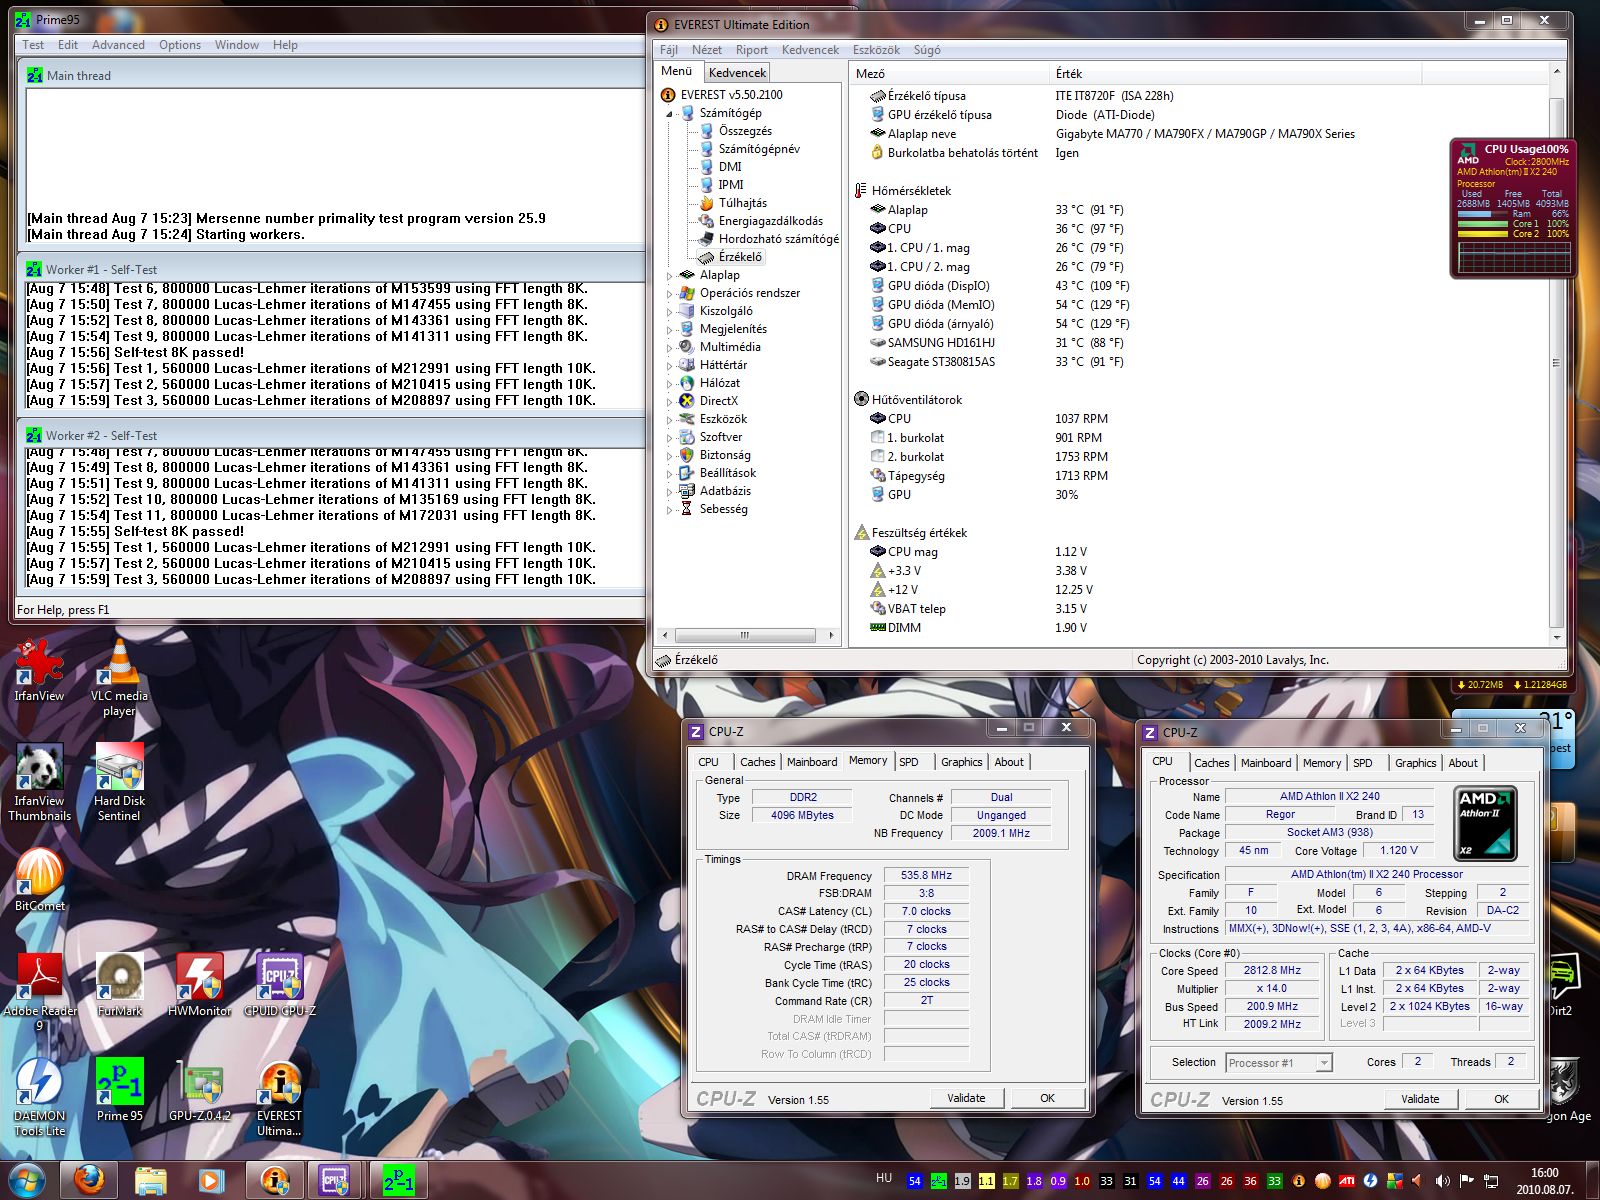This screenshot has width=1600, height=1200.
Task: Open SPD tab in Memory CPU-Z window
Action: tap(909, 762)
